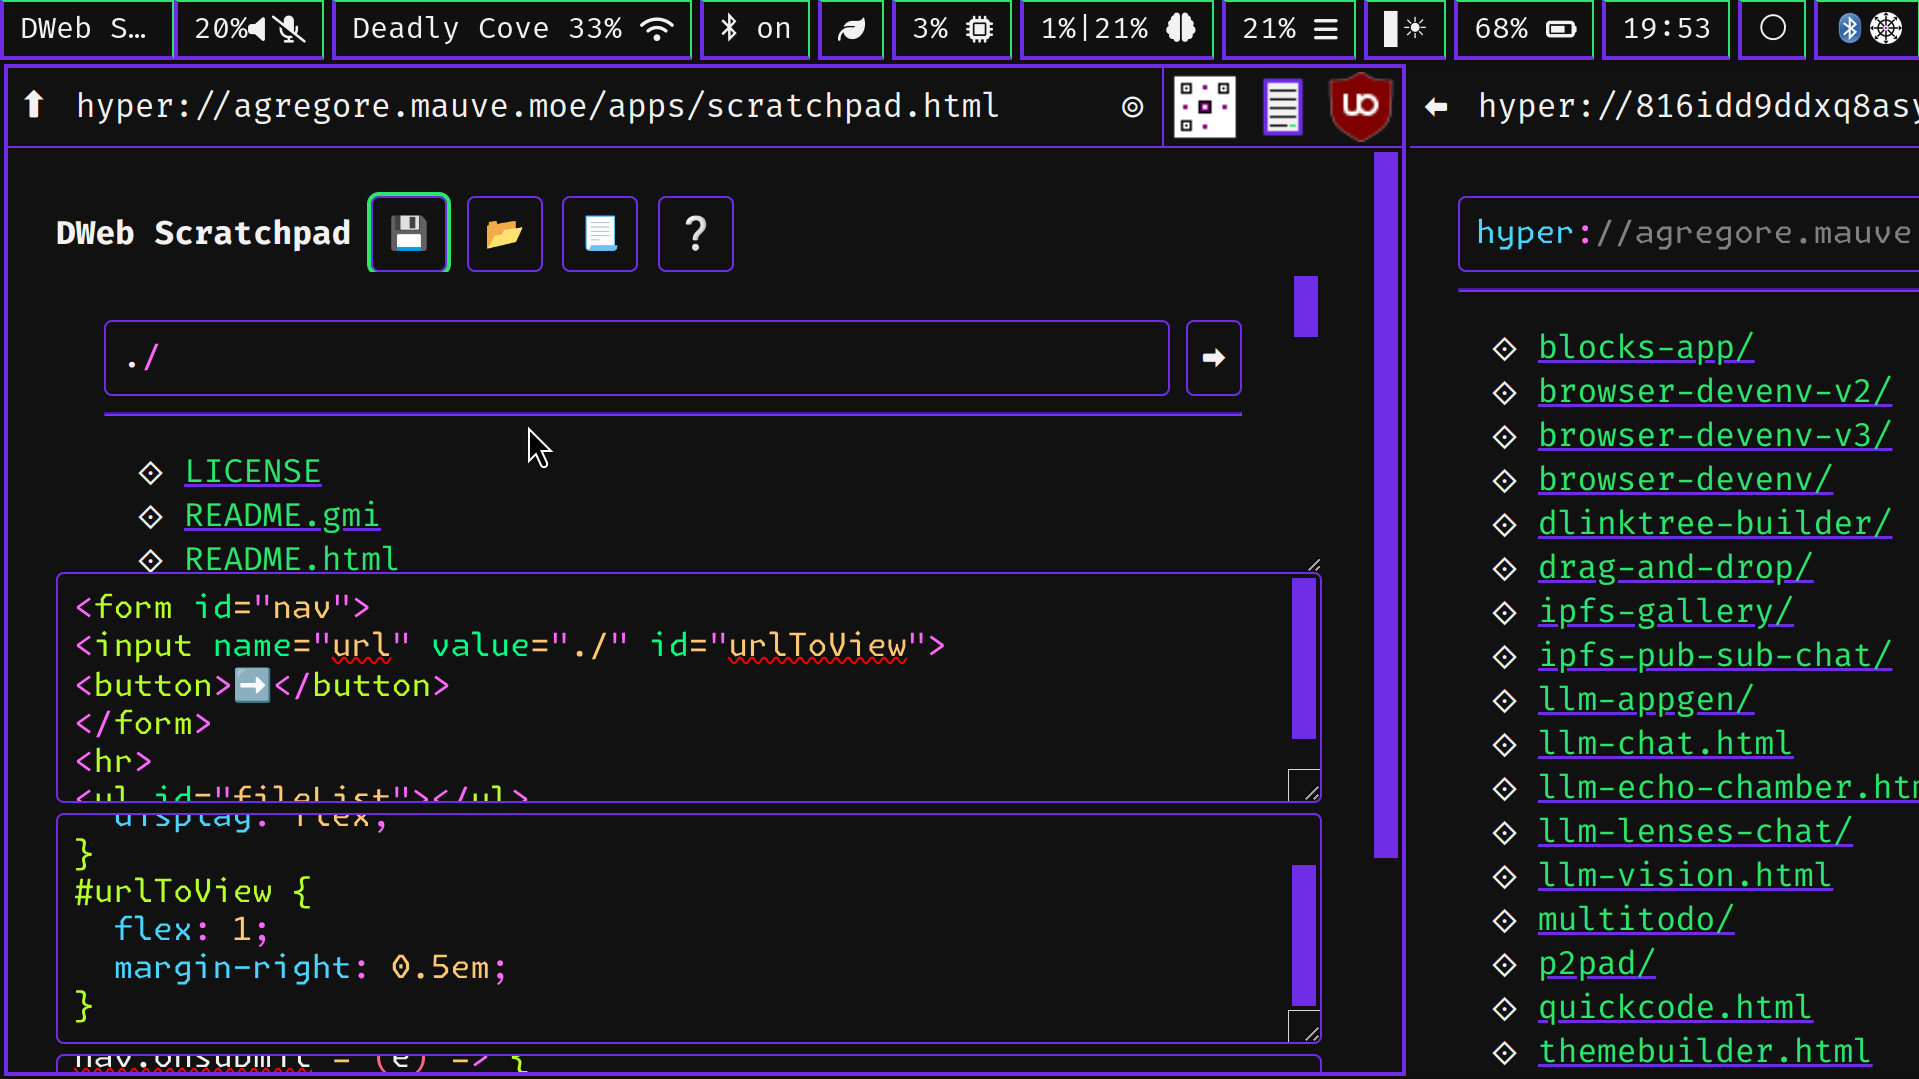Screen dimensions: 1919x1079
Task: Click the 68% battery indicator
Action: click(x=1524, y=29)
